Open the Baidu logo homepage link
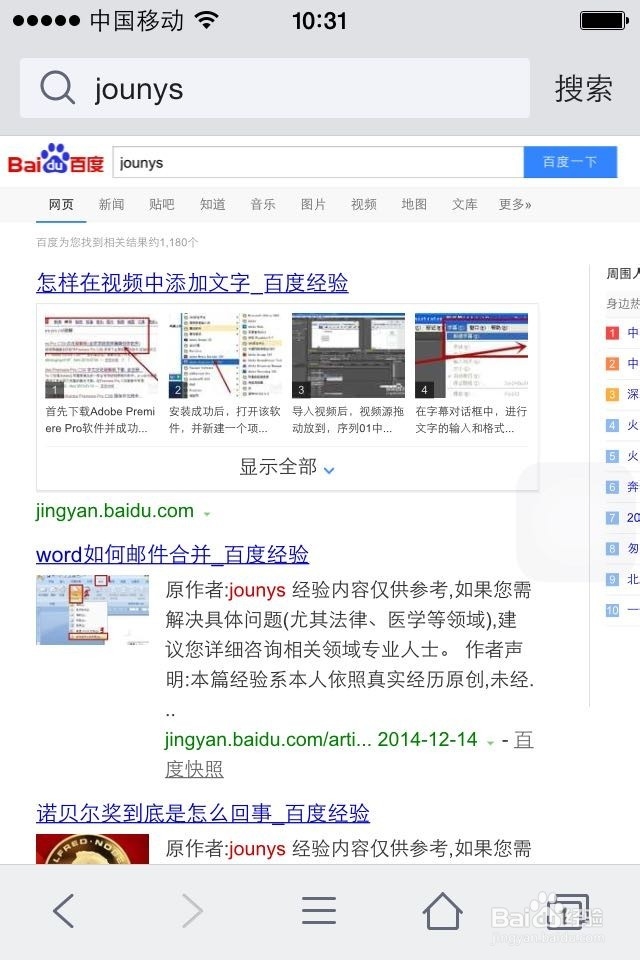This screenshot has height=960, width=640. [55, 160]
